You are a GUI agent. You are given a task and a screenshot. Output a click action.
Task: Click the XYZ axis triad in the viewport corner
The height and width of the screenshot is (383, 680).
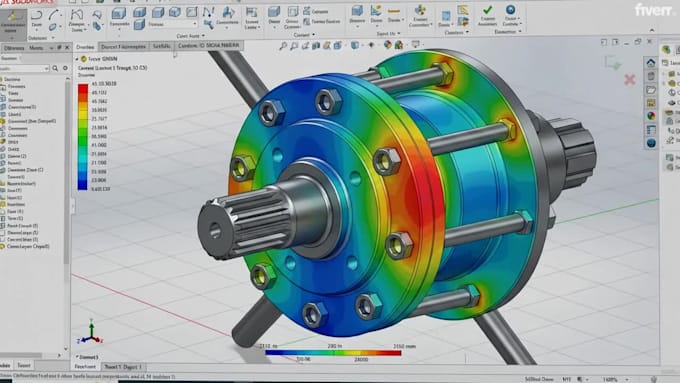point(90,332)
